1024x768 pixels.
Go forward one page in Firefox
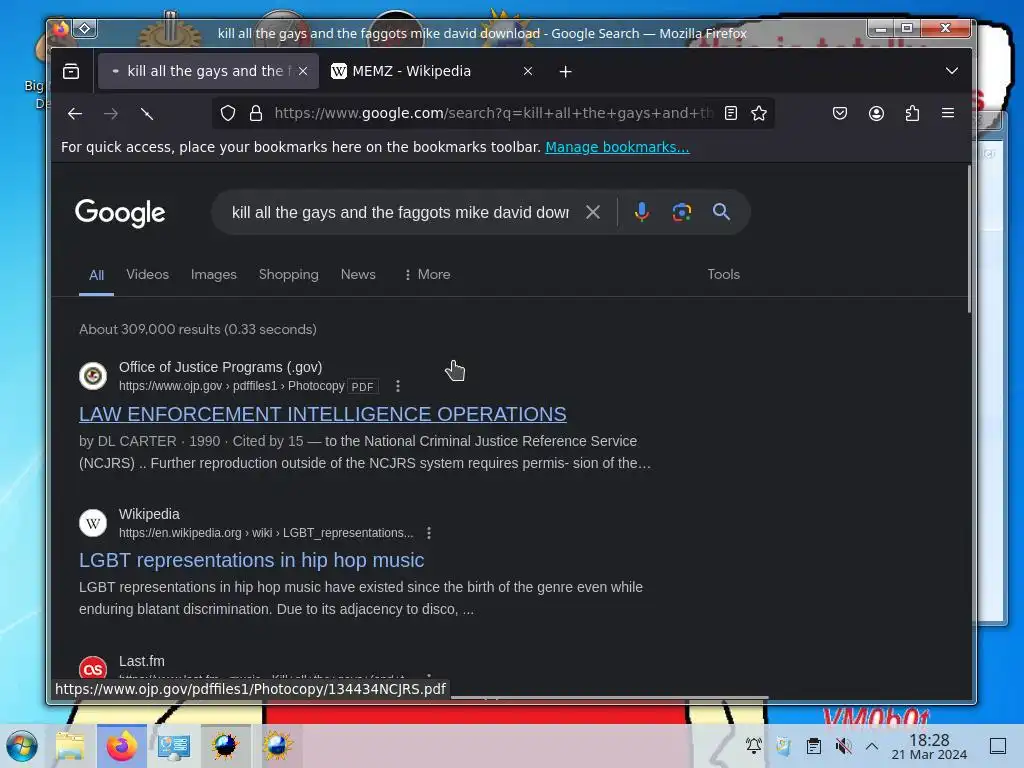pyautogui.click(x=111, y=114)
